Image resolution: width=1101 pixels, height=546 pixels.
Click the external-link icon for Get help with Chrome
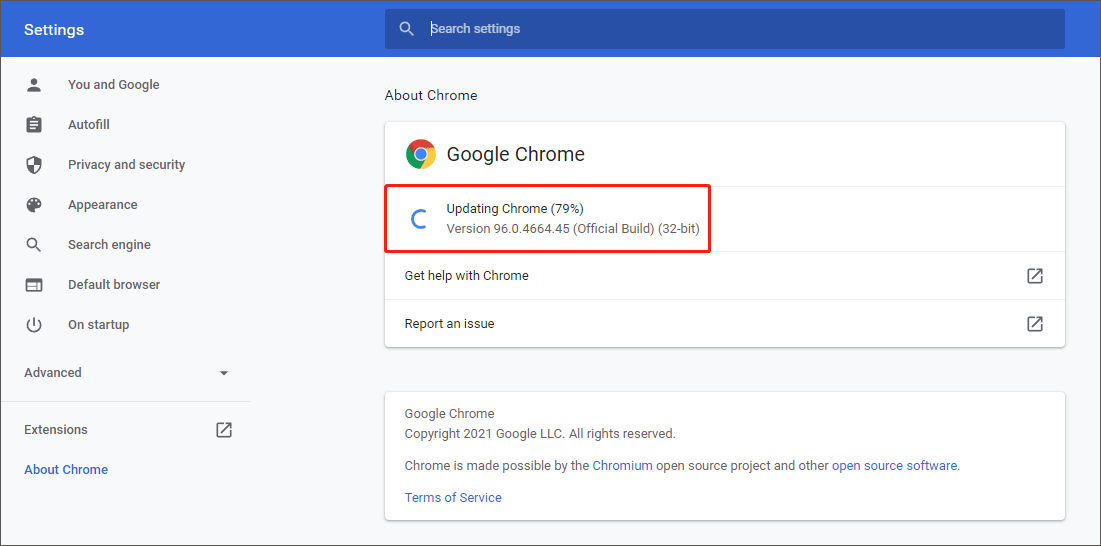point(1034,276)
